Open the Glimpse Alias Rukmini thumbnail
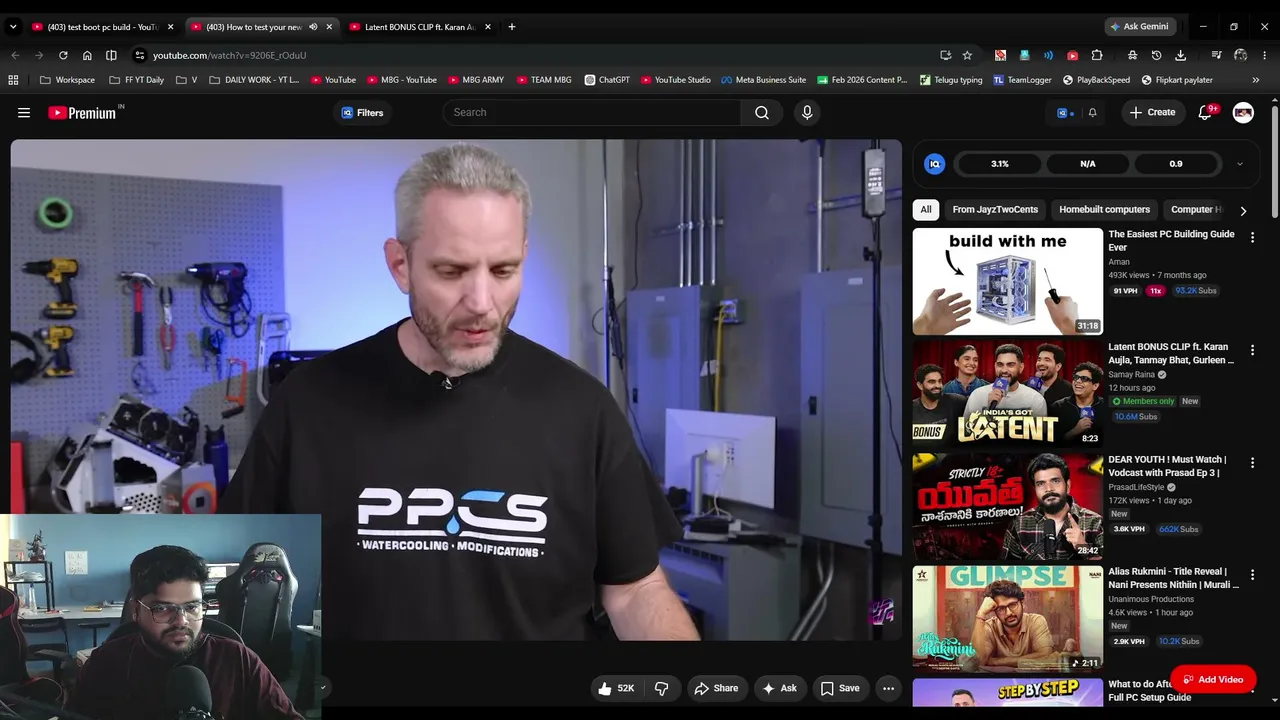 pyautogui.click(x=1008, y=619)
